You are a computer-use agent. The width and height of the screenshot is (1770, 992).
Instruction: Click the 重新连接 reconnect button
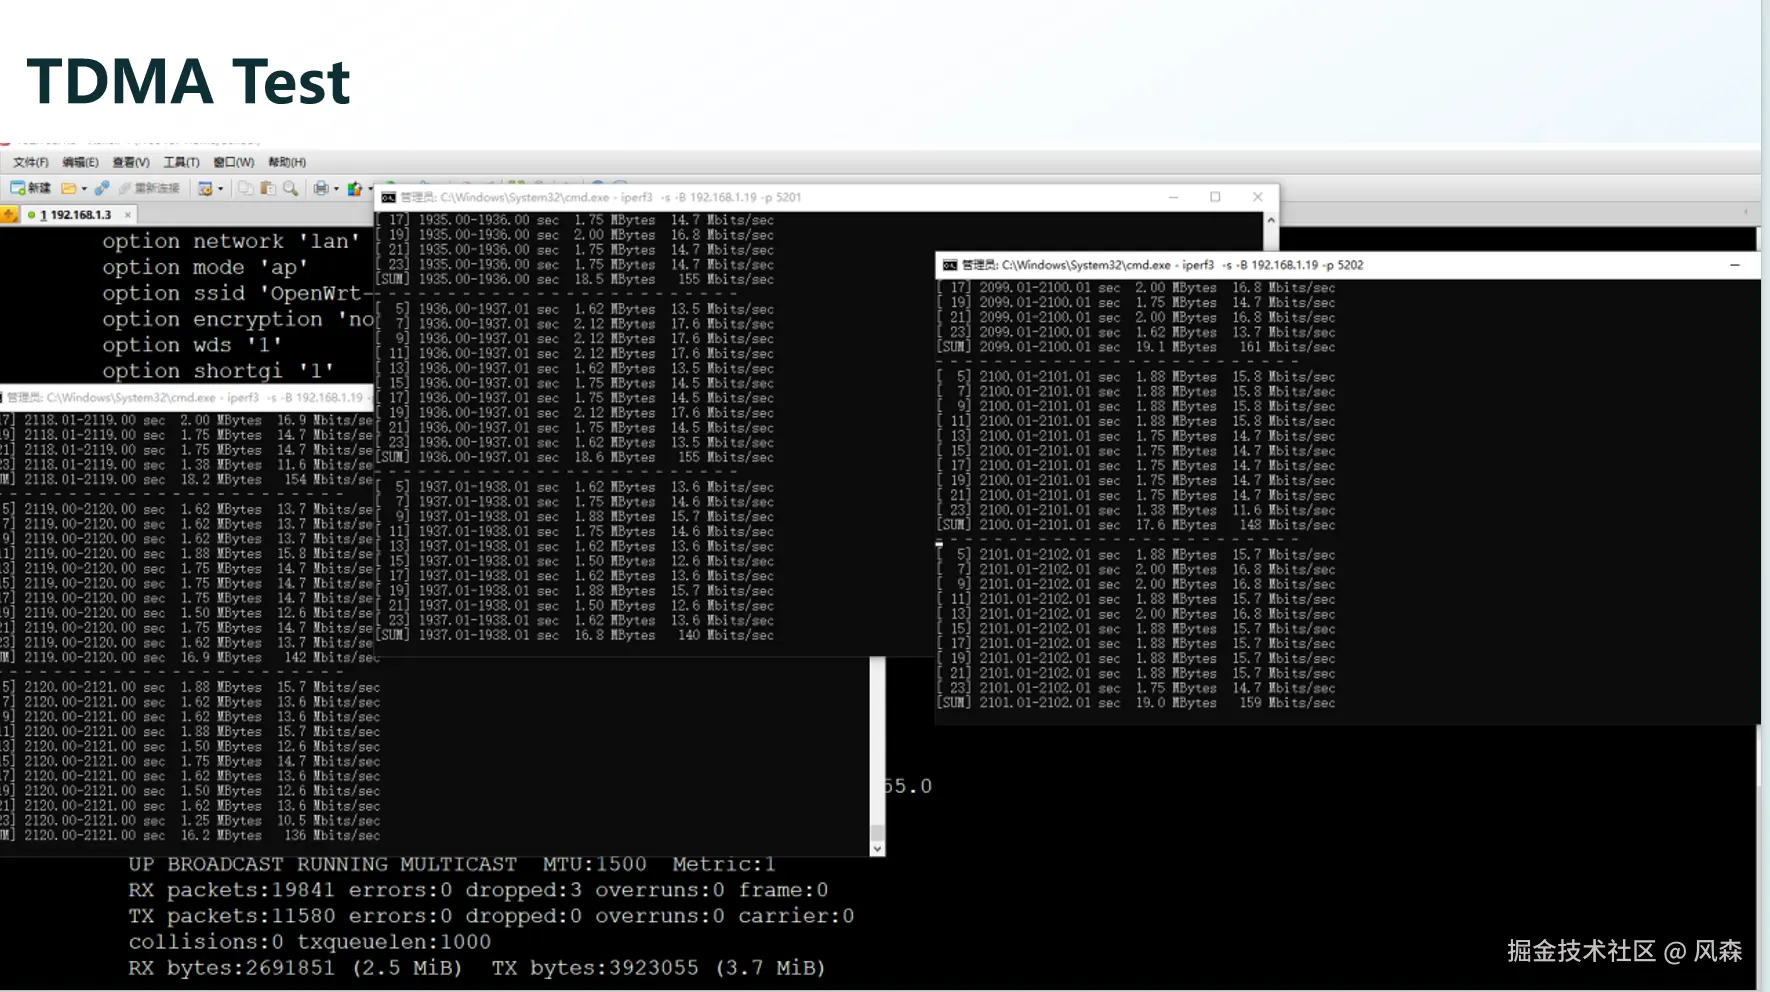pos(149,188)
